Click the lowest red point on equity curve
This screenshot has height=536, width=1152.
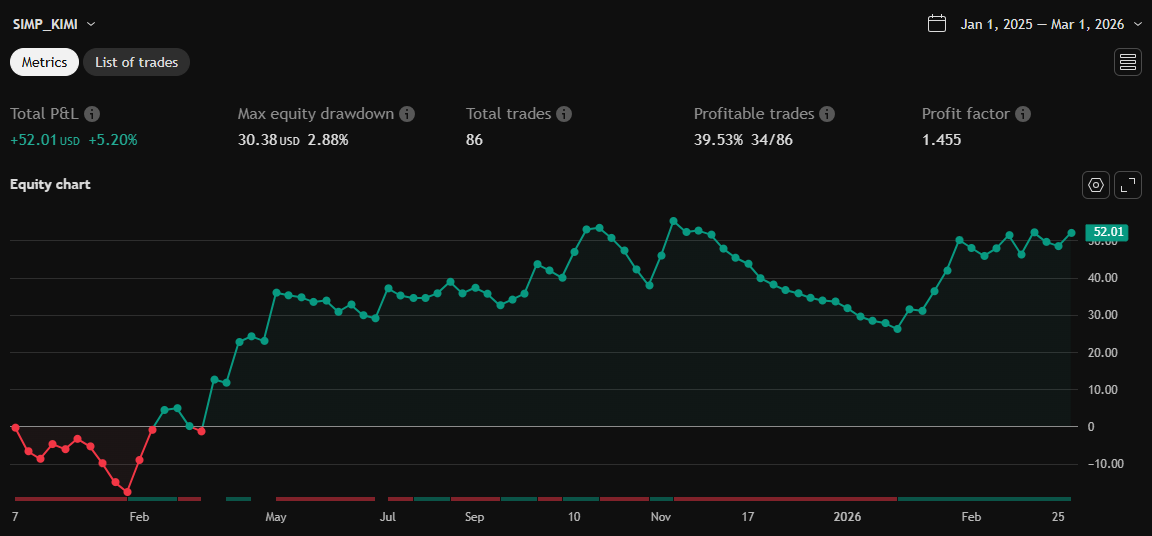127,492
